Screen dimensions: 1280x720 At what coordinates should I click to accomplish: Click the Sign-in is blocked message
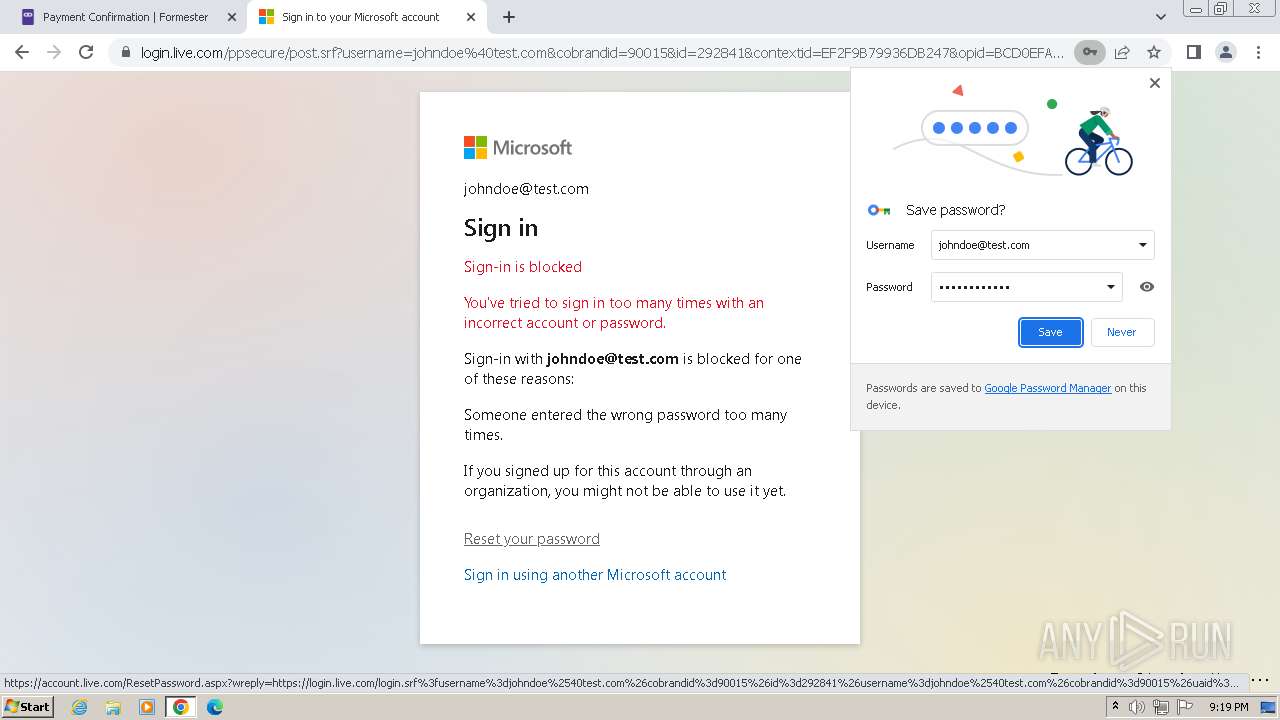click(522, 267)
